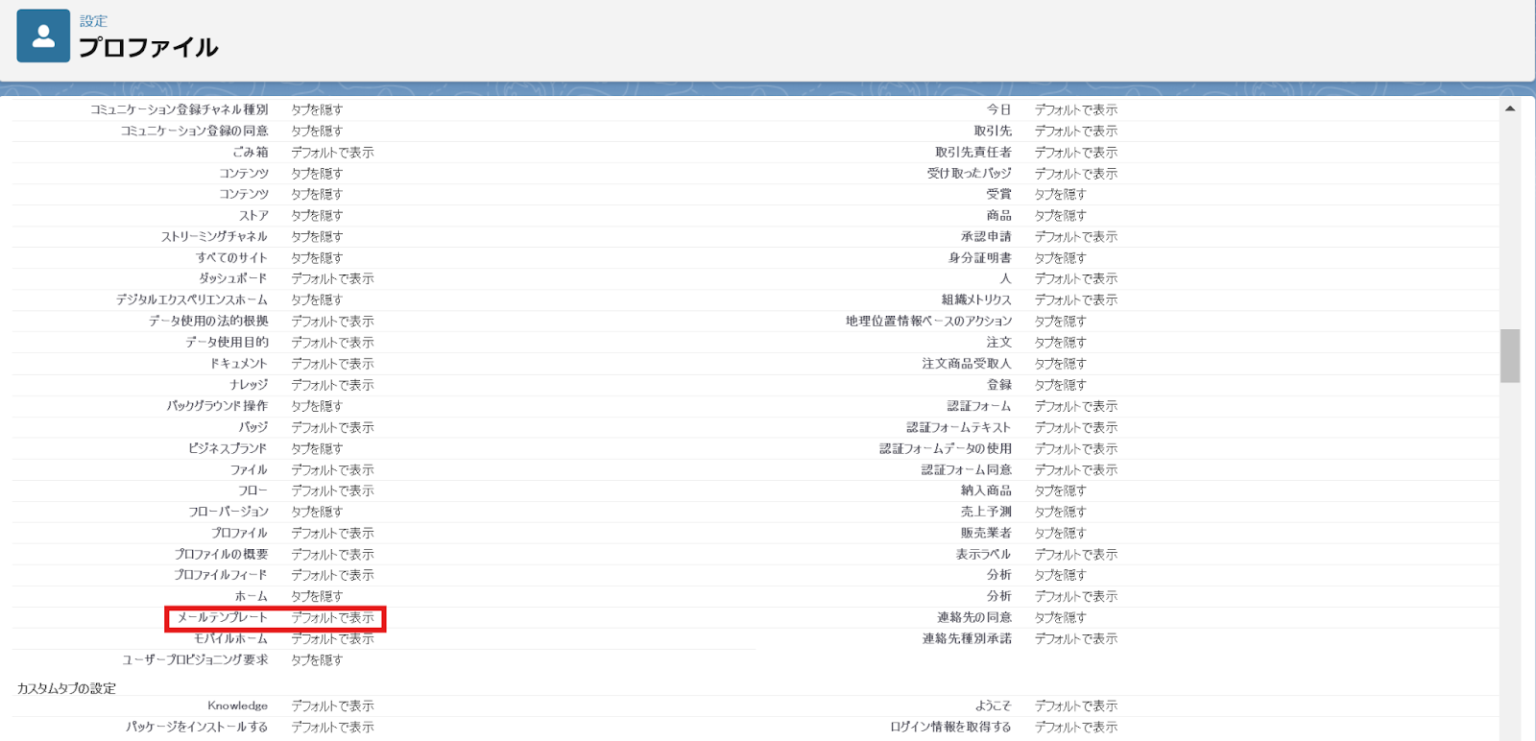Image resolution: width=1536 pixels, height=741 pixels.
Task: Click the ようこそ custom tab label
Action: pyautogui.click(x=992, y=706)
